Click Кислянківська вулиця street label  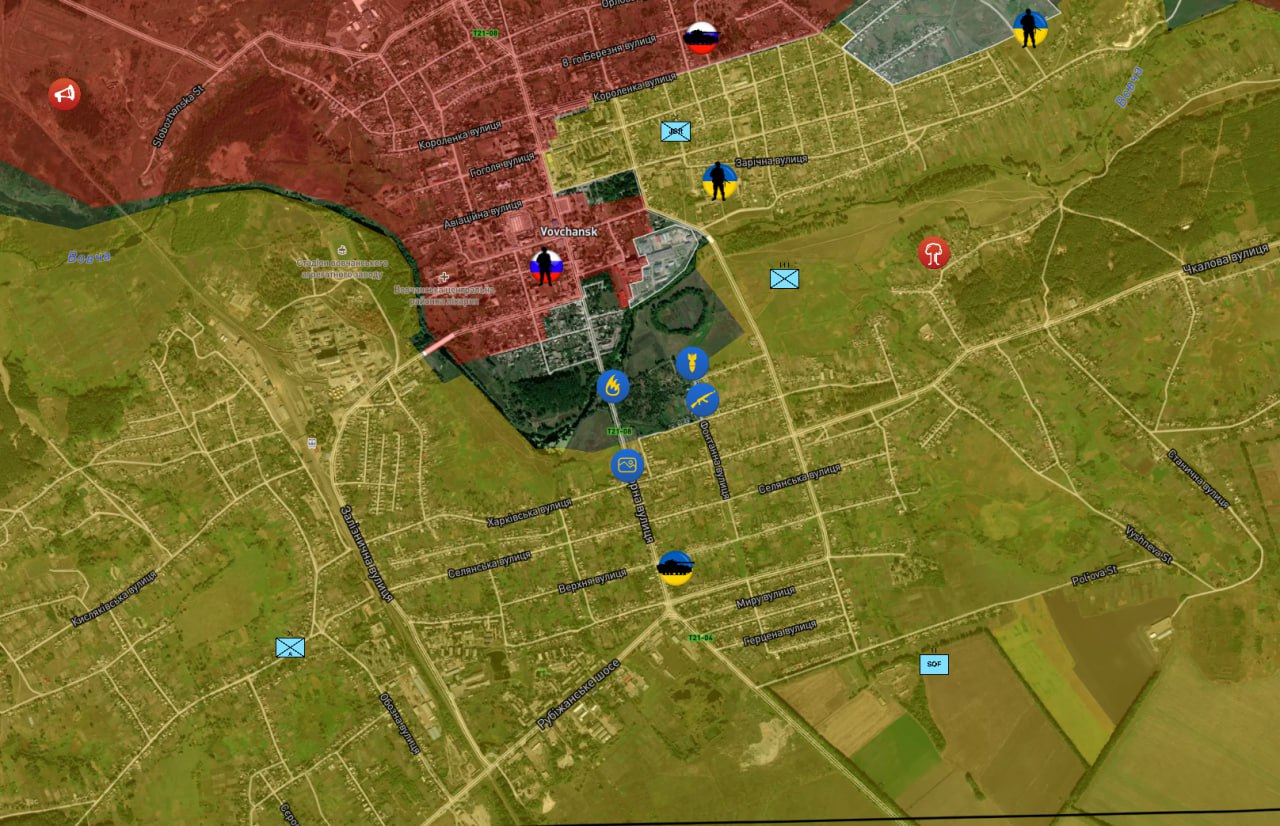(114, 599)
